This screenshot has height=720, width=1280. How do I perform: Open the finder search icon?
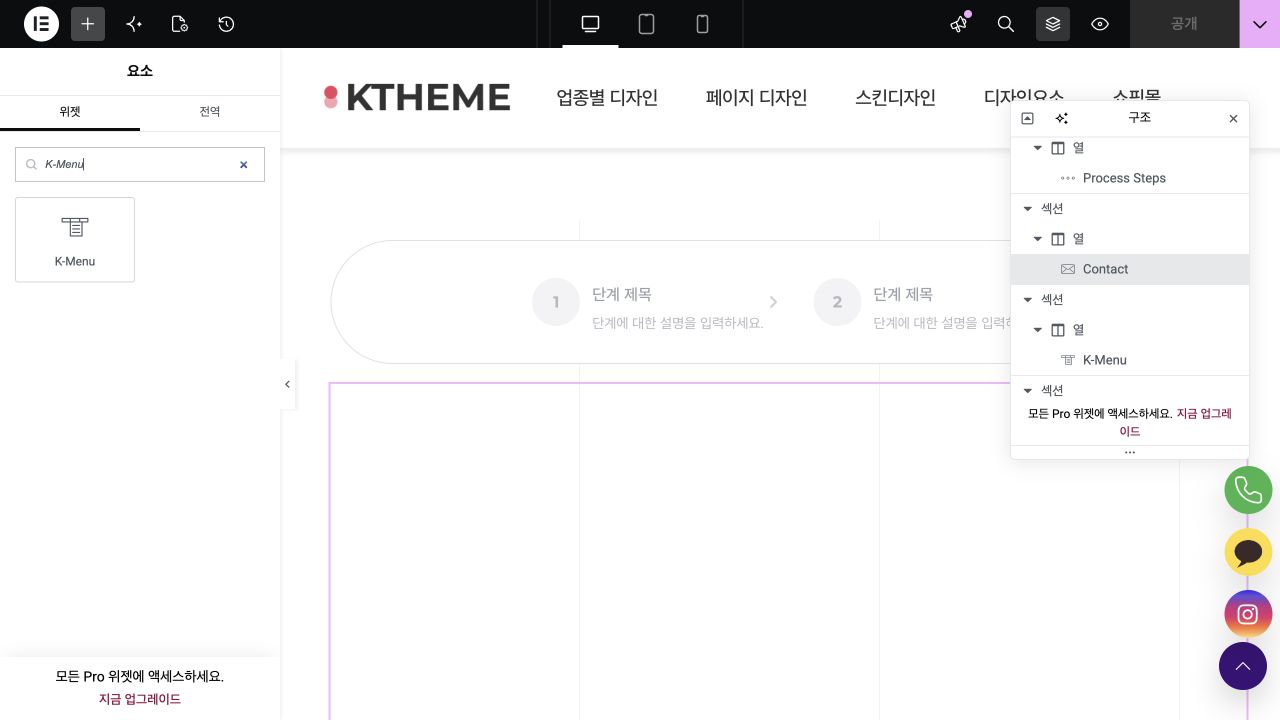point(1006,24)
